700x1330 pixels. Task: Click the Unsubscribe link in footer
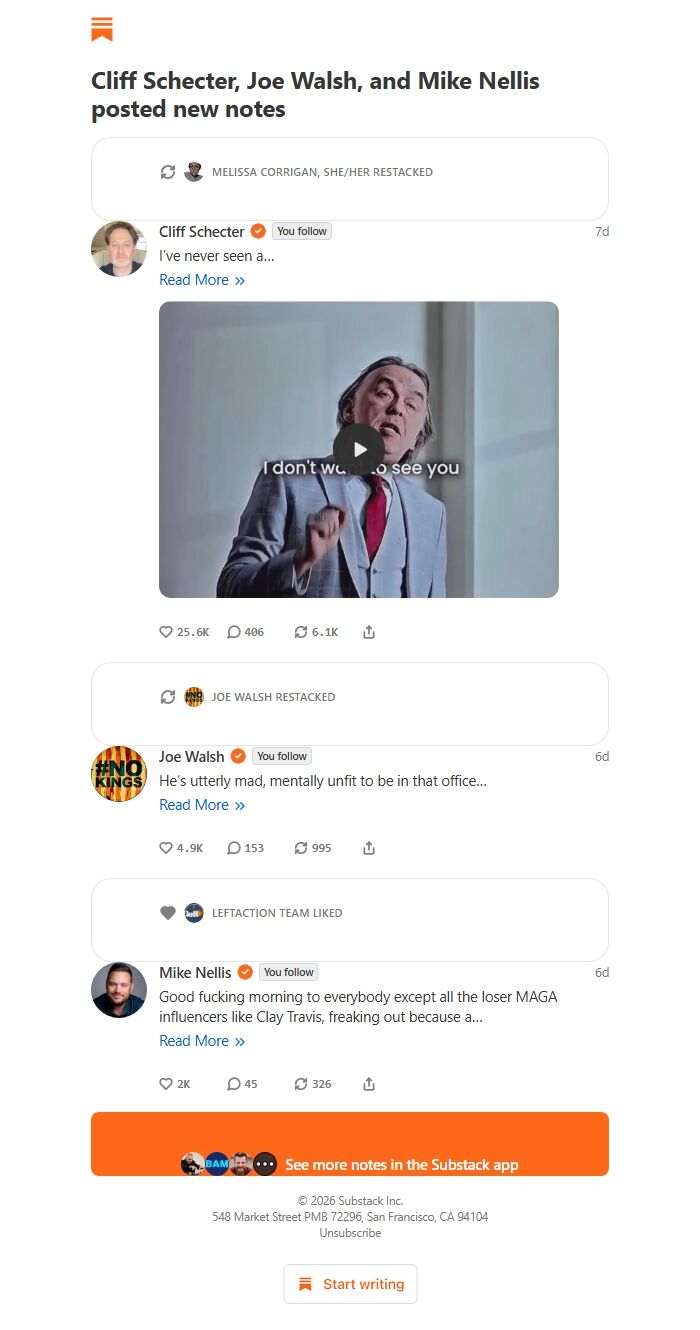click(x=350, y=1233)
